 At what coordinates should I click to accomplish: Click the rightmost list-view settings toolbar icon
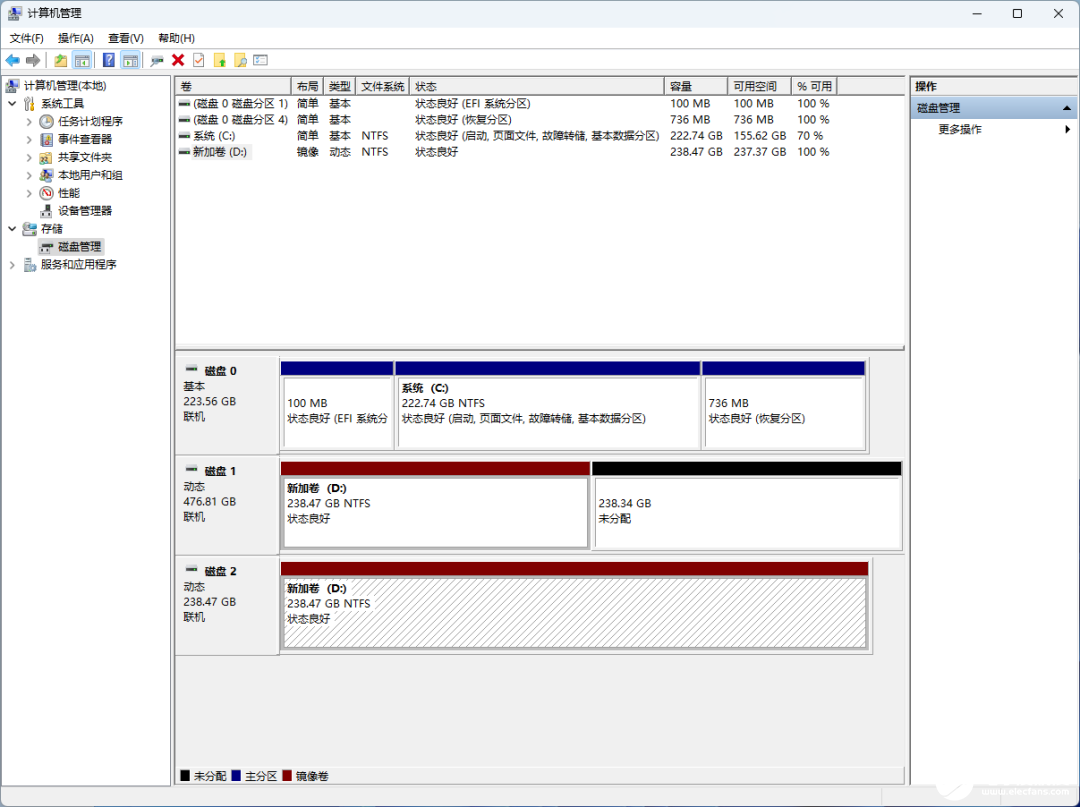pyautogui.click(x=260, y=60)
